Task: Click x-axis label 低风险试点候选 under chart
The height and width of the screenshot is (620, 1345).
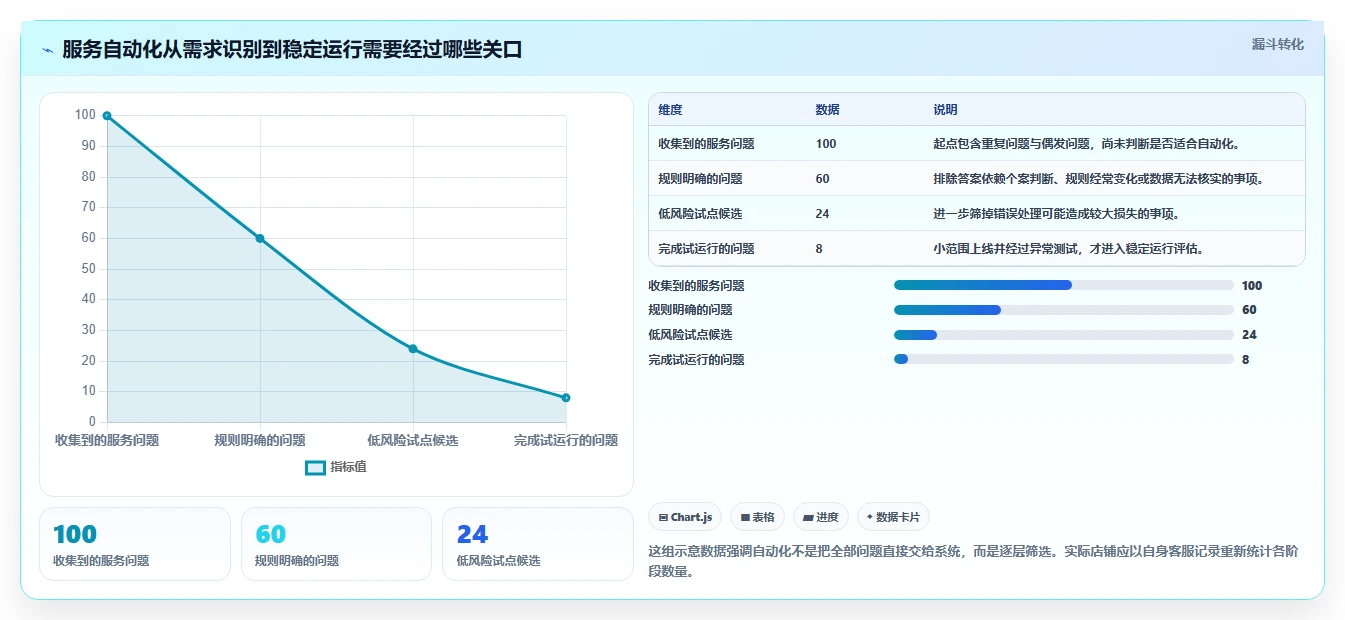Action: point(413,440)
